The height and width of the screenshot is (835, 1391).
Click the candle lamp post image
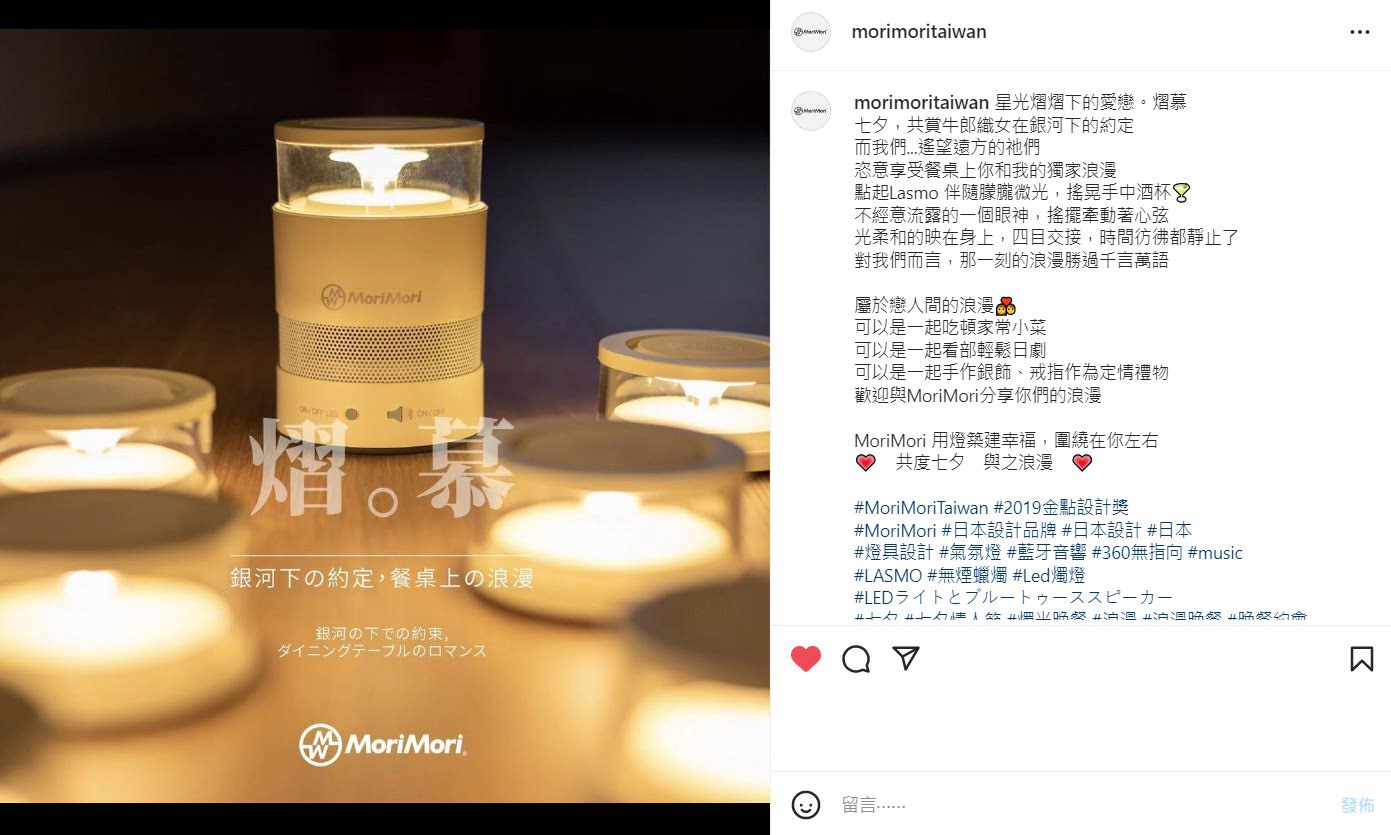385,416
